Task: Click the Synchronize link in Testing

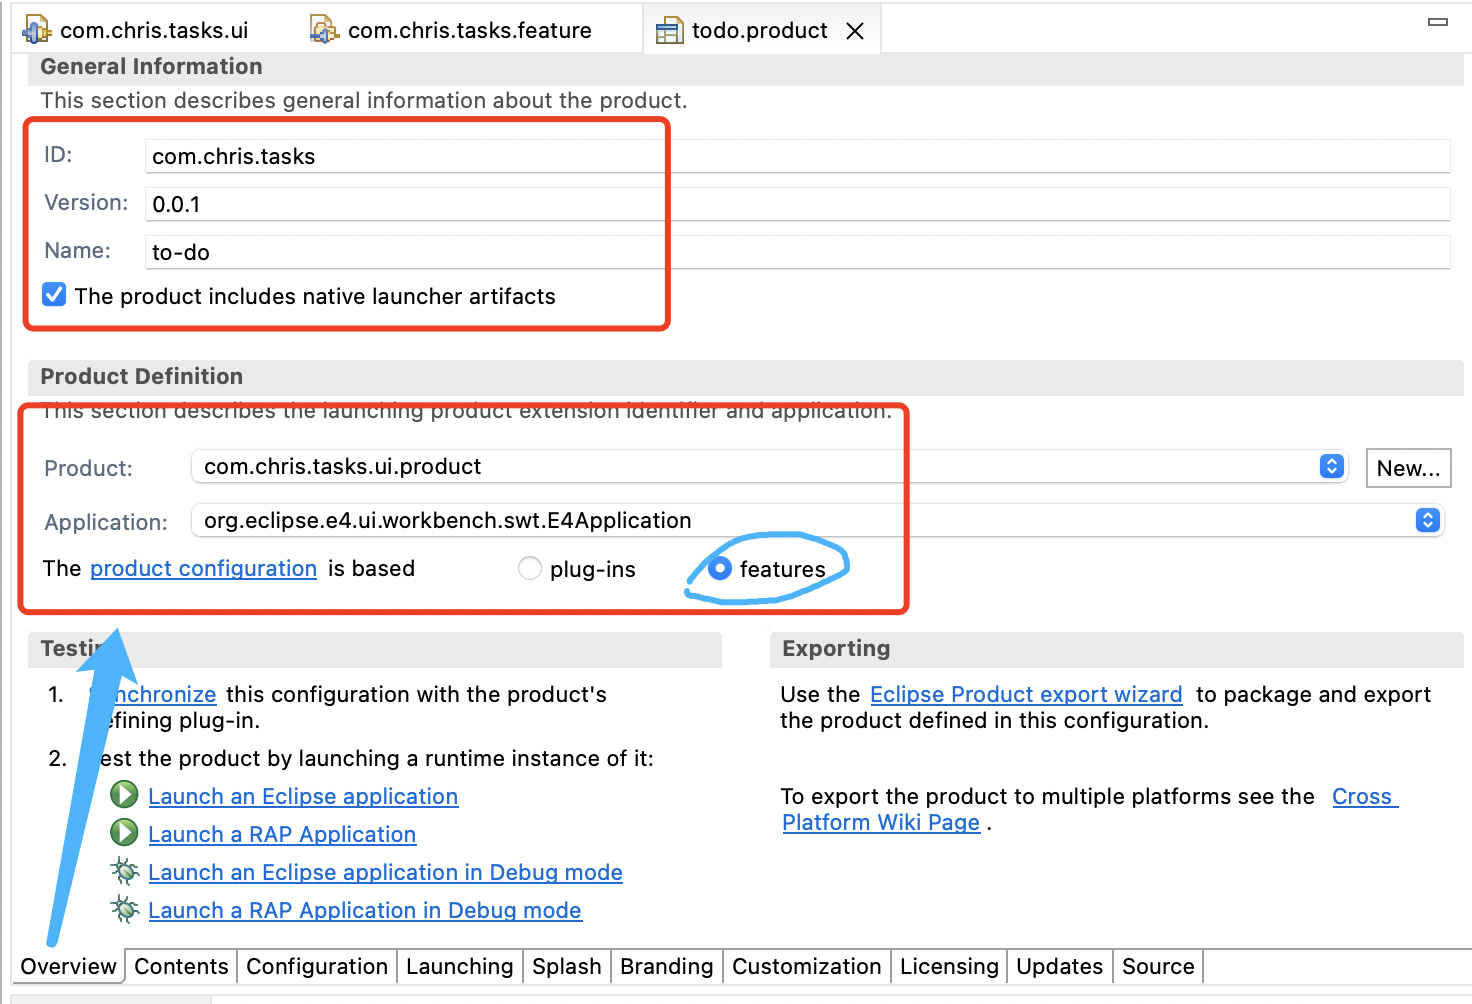Action: [x=153, y=694]
